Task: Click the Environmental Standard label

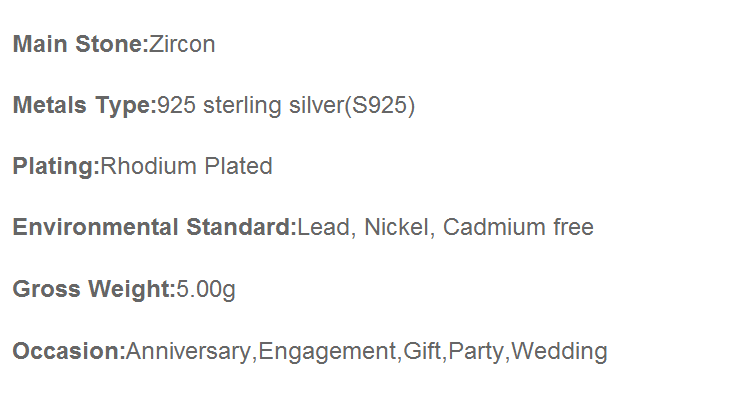Action: click(155, 227)
